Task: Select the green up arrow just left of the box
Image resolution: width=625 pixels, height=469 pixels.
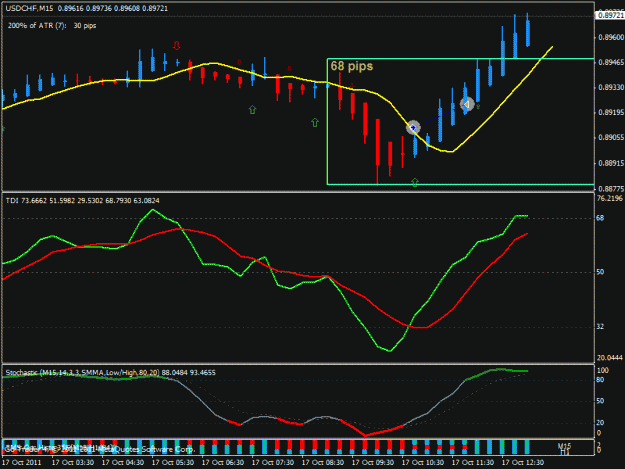Action: tap(315, 122)
